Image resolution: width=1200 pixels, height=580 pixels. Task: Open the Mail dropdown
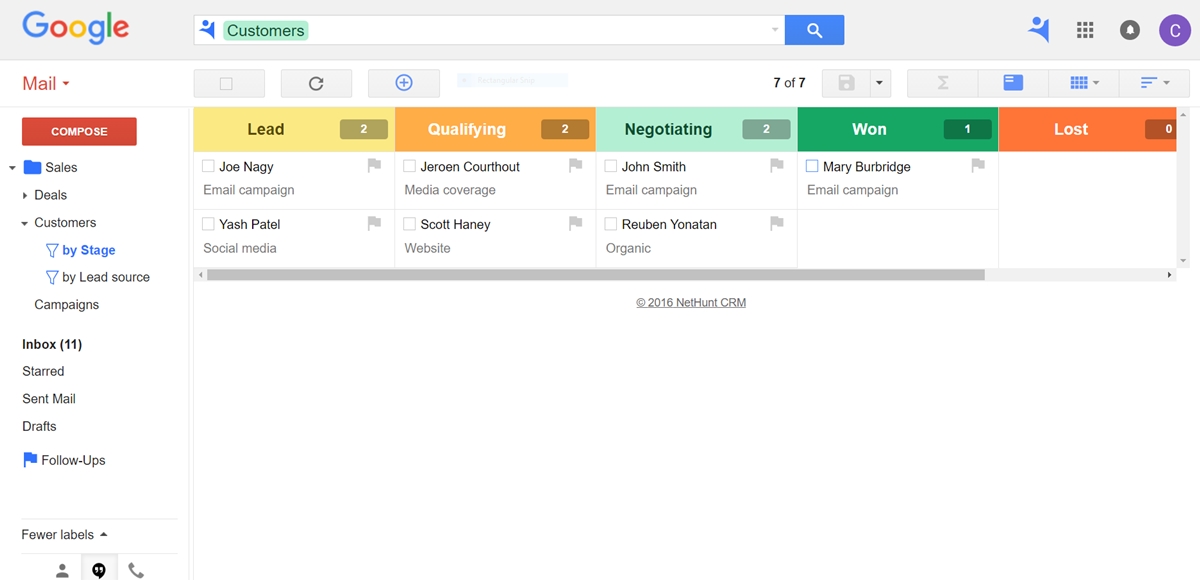pos(46,84)
